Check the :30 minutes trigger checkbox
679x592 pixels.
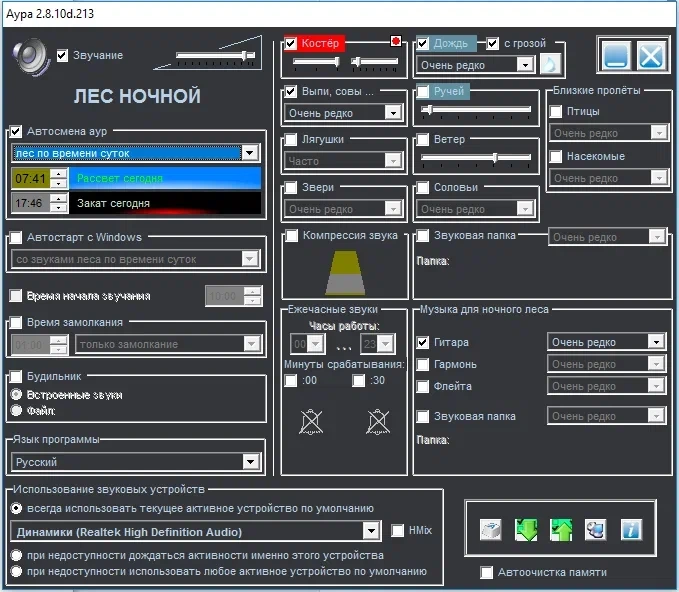pyautogui.click(x=359, y=381)
